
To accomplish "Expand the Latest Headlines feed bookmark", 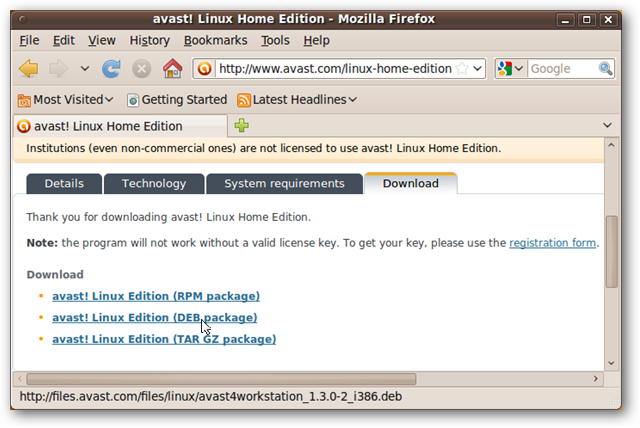I will click(297, 100).
